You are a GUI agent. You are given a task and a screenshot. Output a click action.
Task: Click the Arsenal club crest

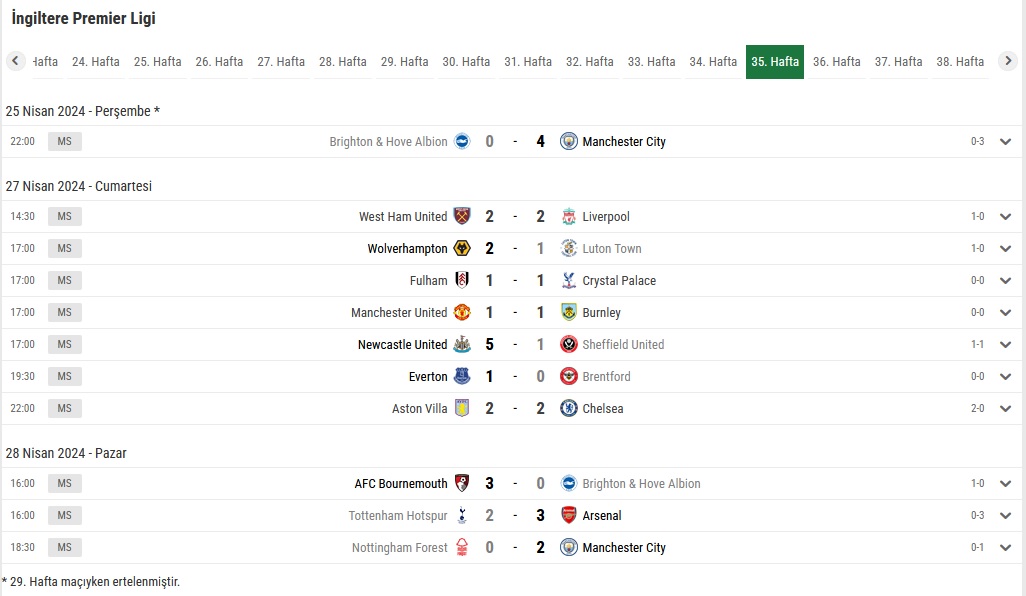pos(569,516)
